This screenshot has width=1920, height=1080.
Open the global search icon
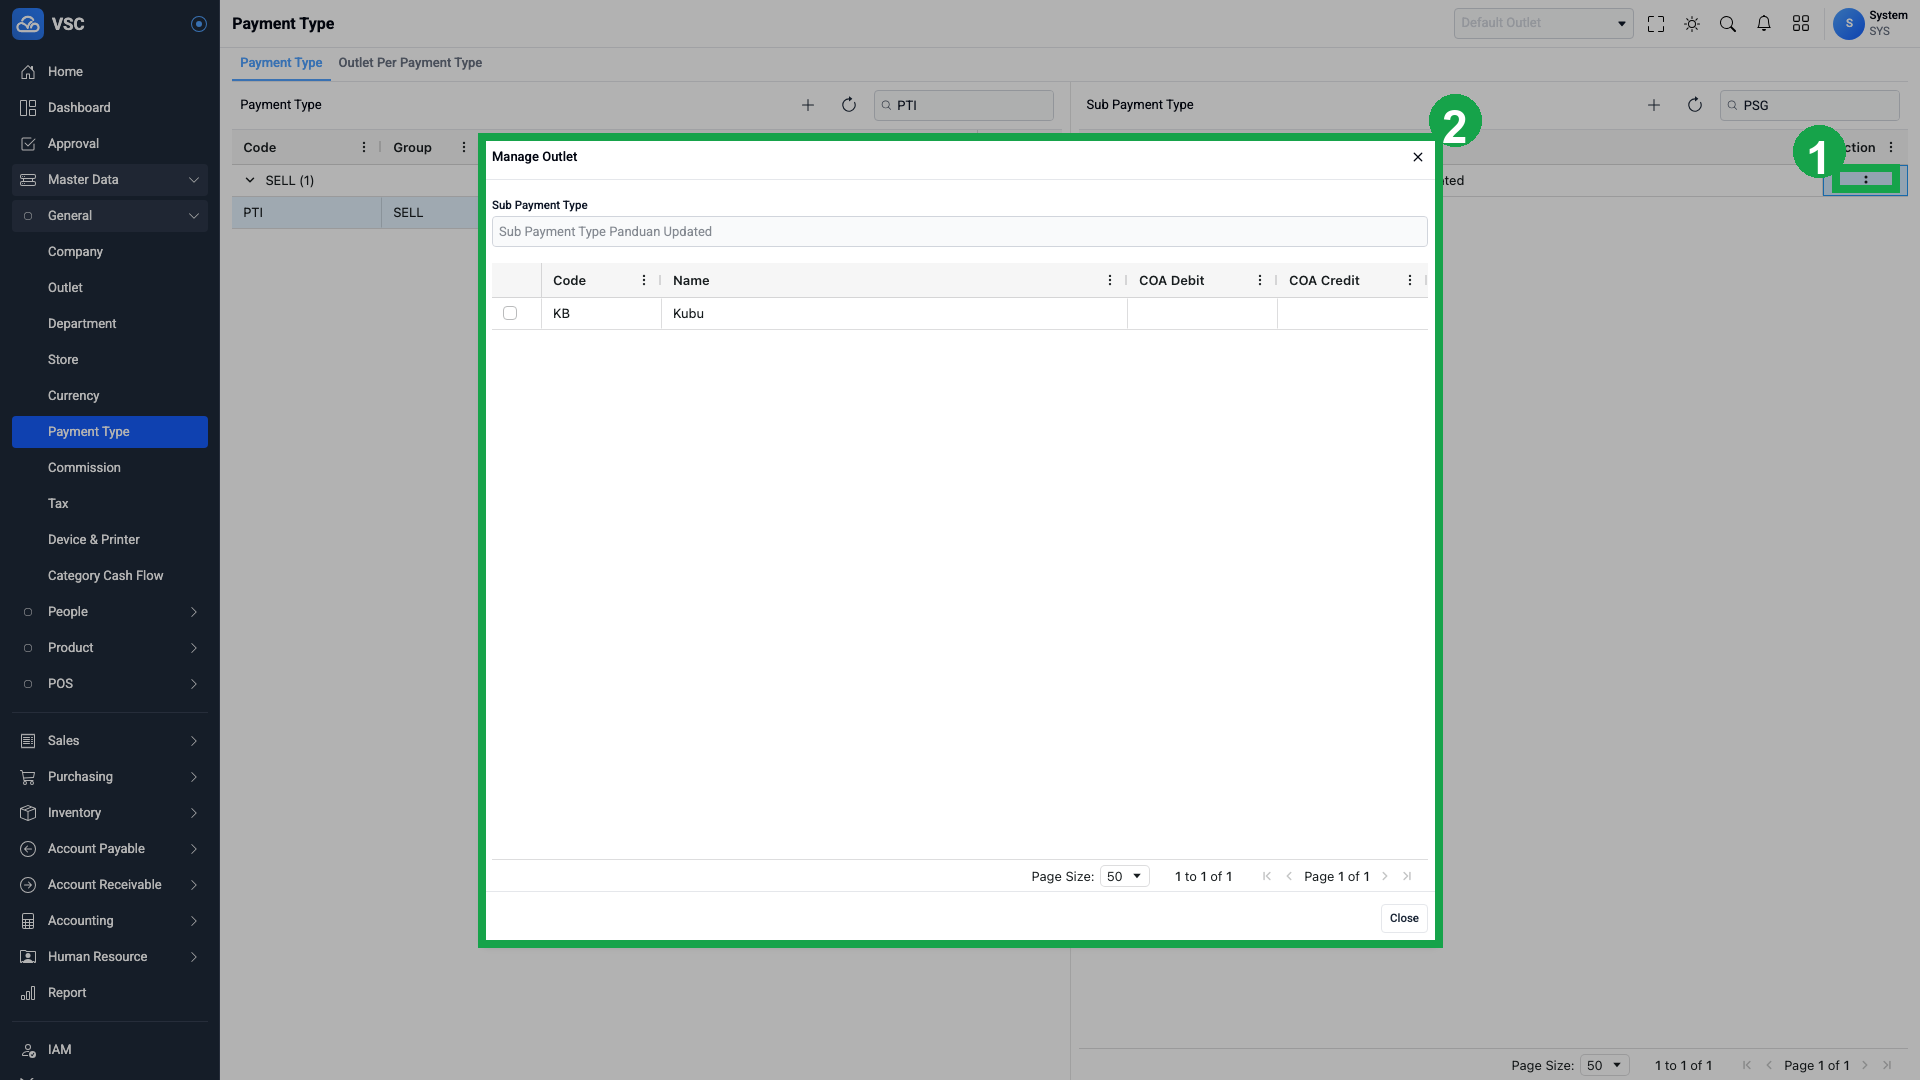pos(1728,24)
